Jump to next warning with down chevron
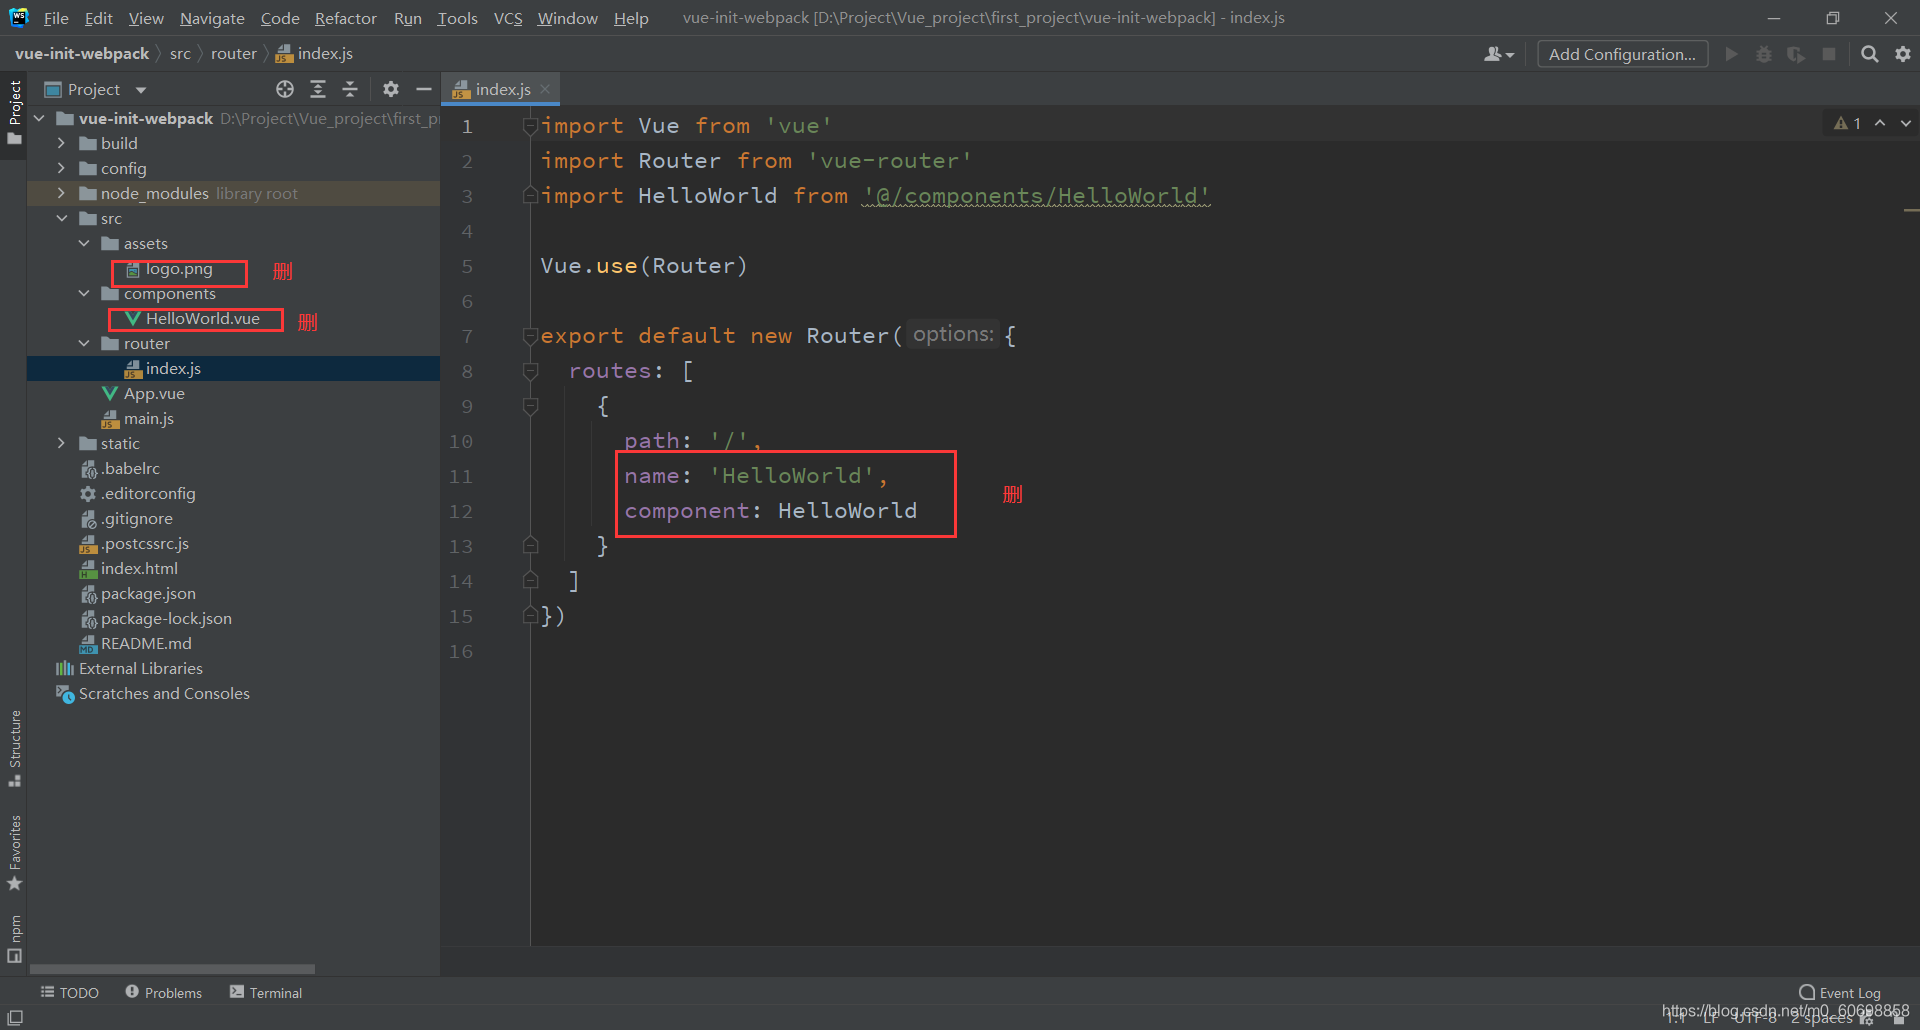Image resolution: width=1920 pixels, height=1030 pixels. [1904, 122]
